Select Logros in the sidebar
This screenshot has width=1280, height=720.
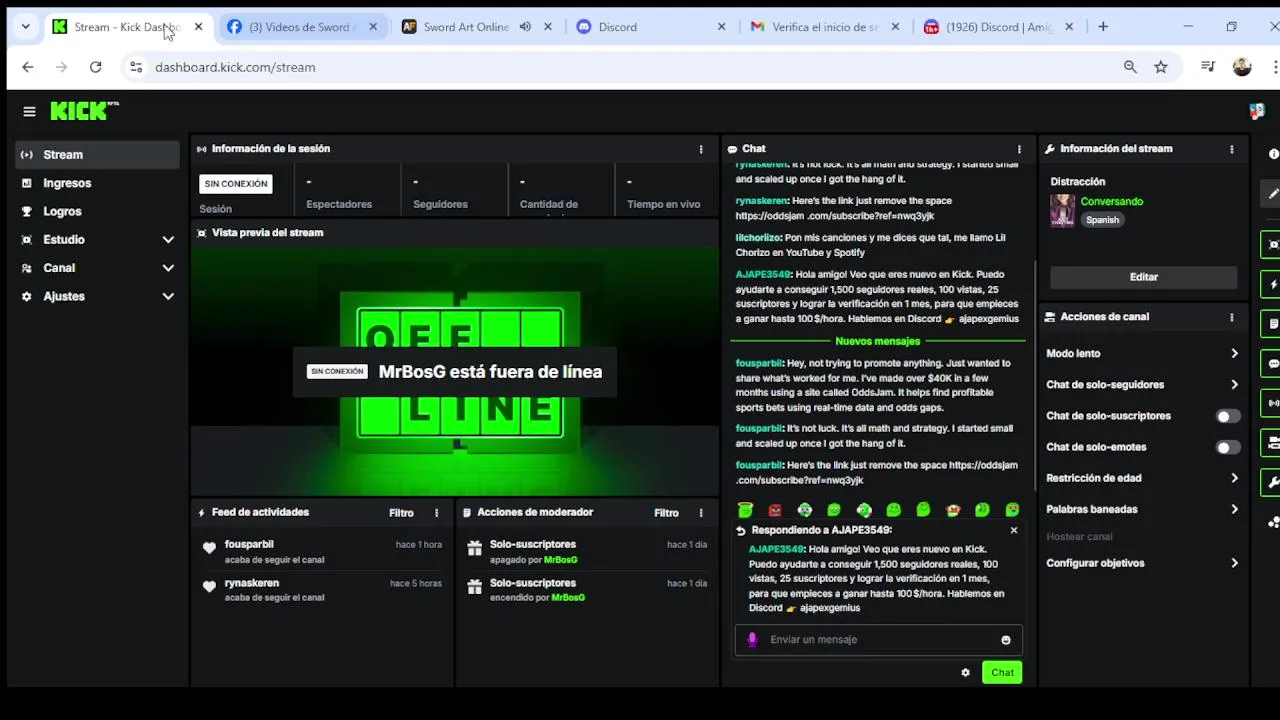tap(97, 211)
